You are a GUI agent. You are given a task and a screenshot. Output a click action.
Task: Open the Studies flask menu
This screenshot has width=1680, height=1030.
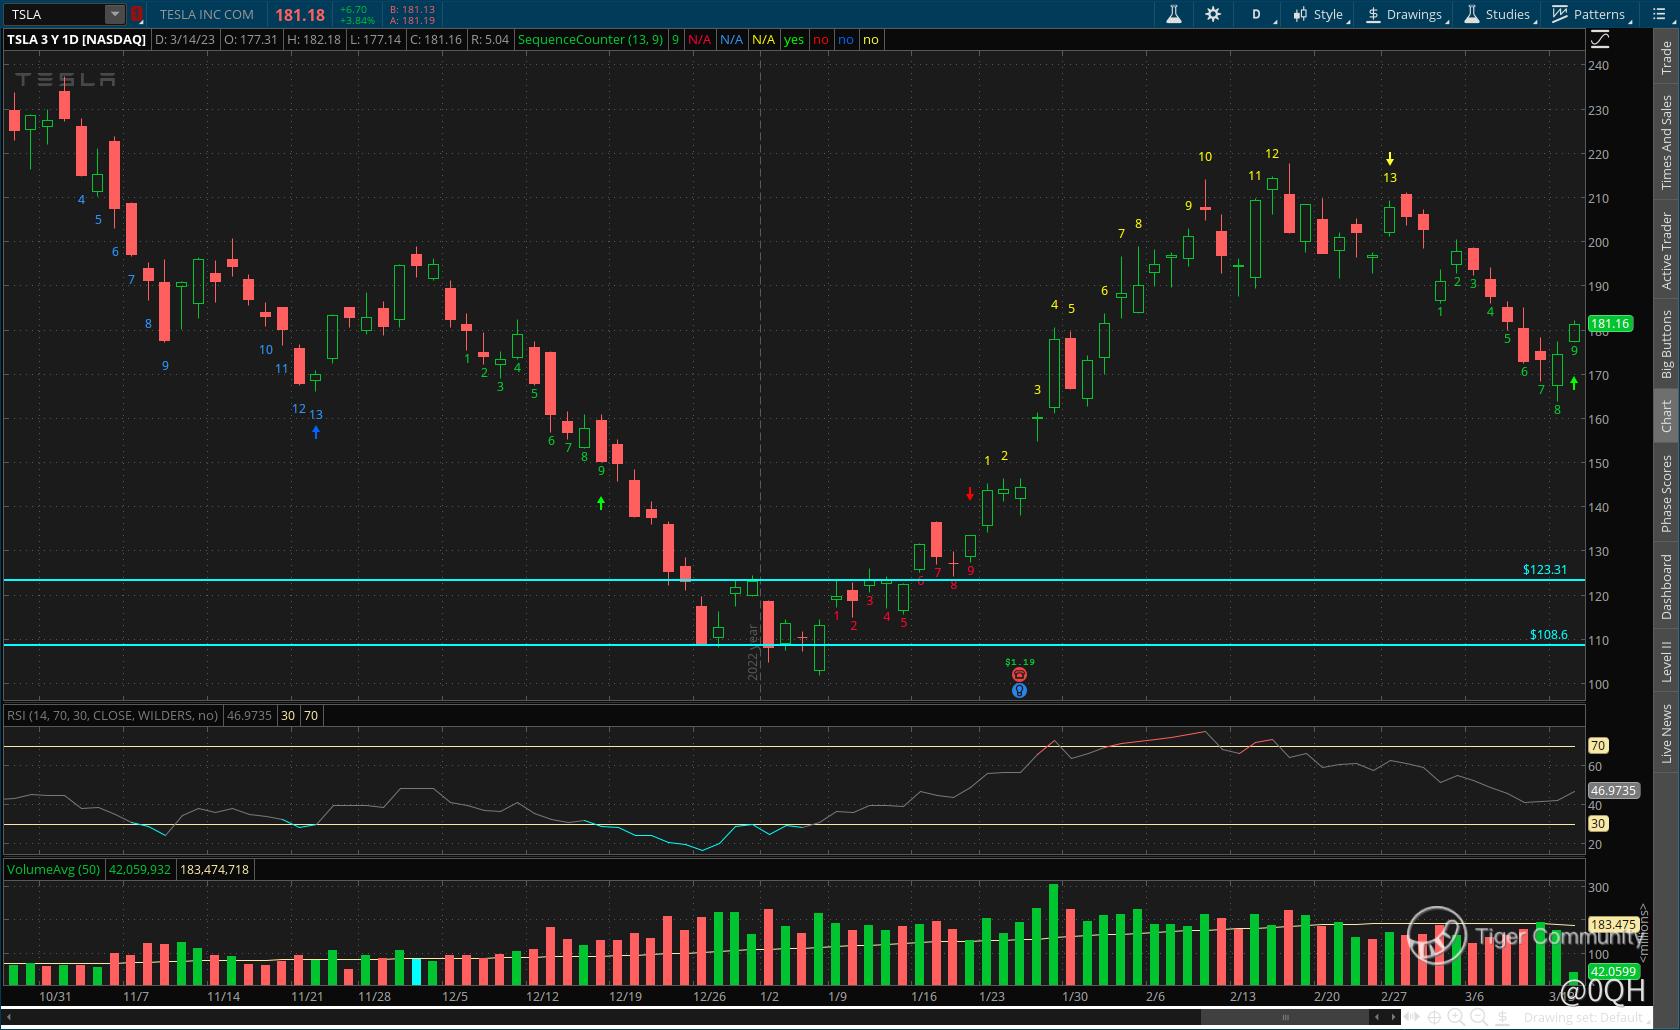click(x=1498, y=14)
